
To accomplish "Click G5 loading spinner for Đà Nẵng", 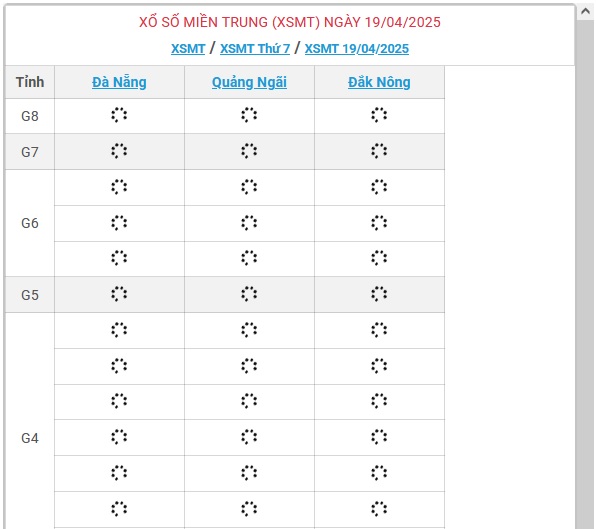I will coord(119,294).
